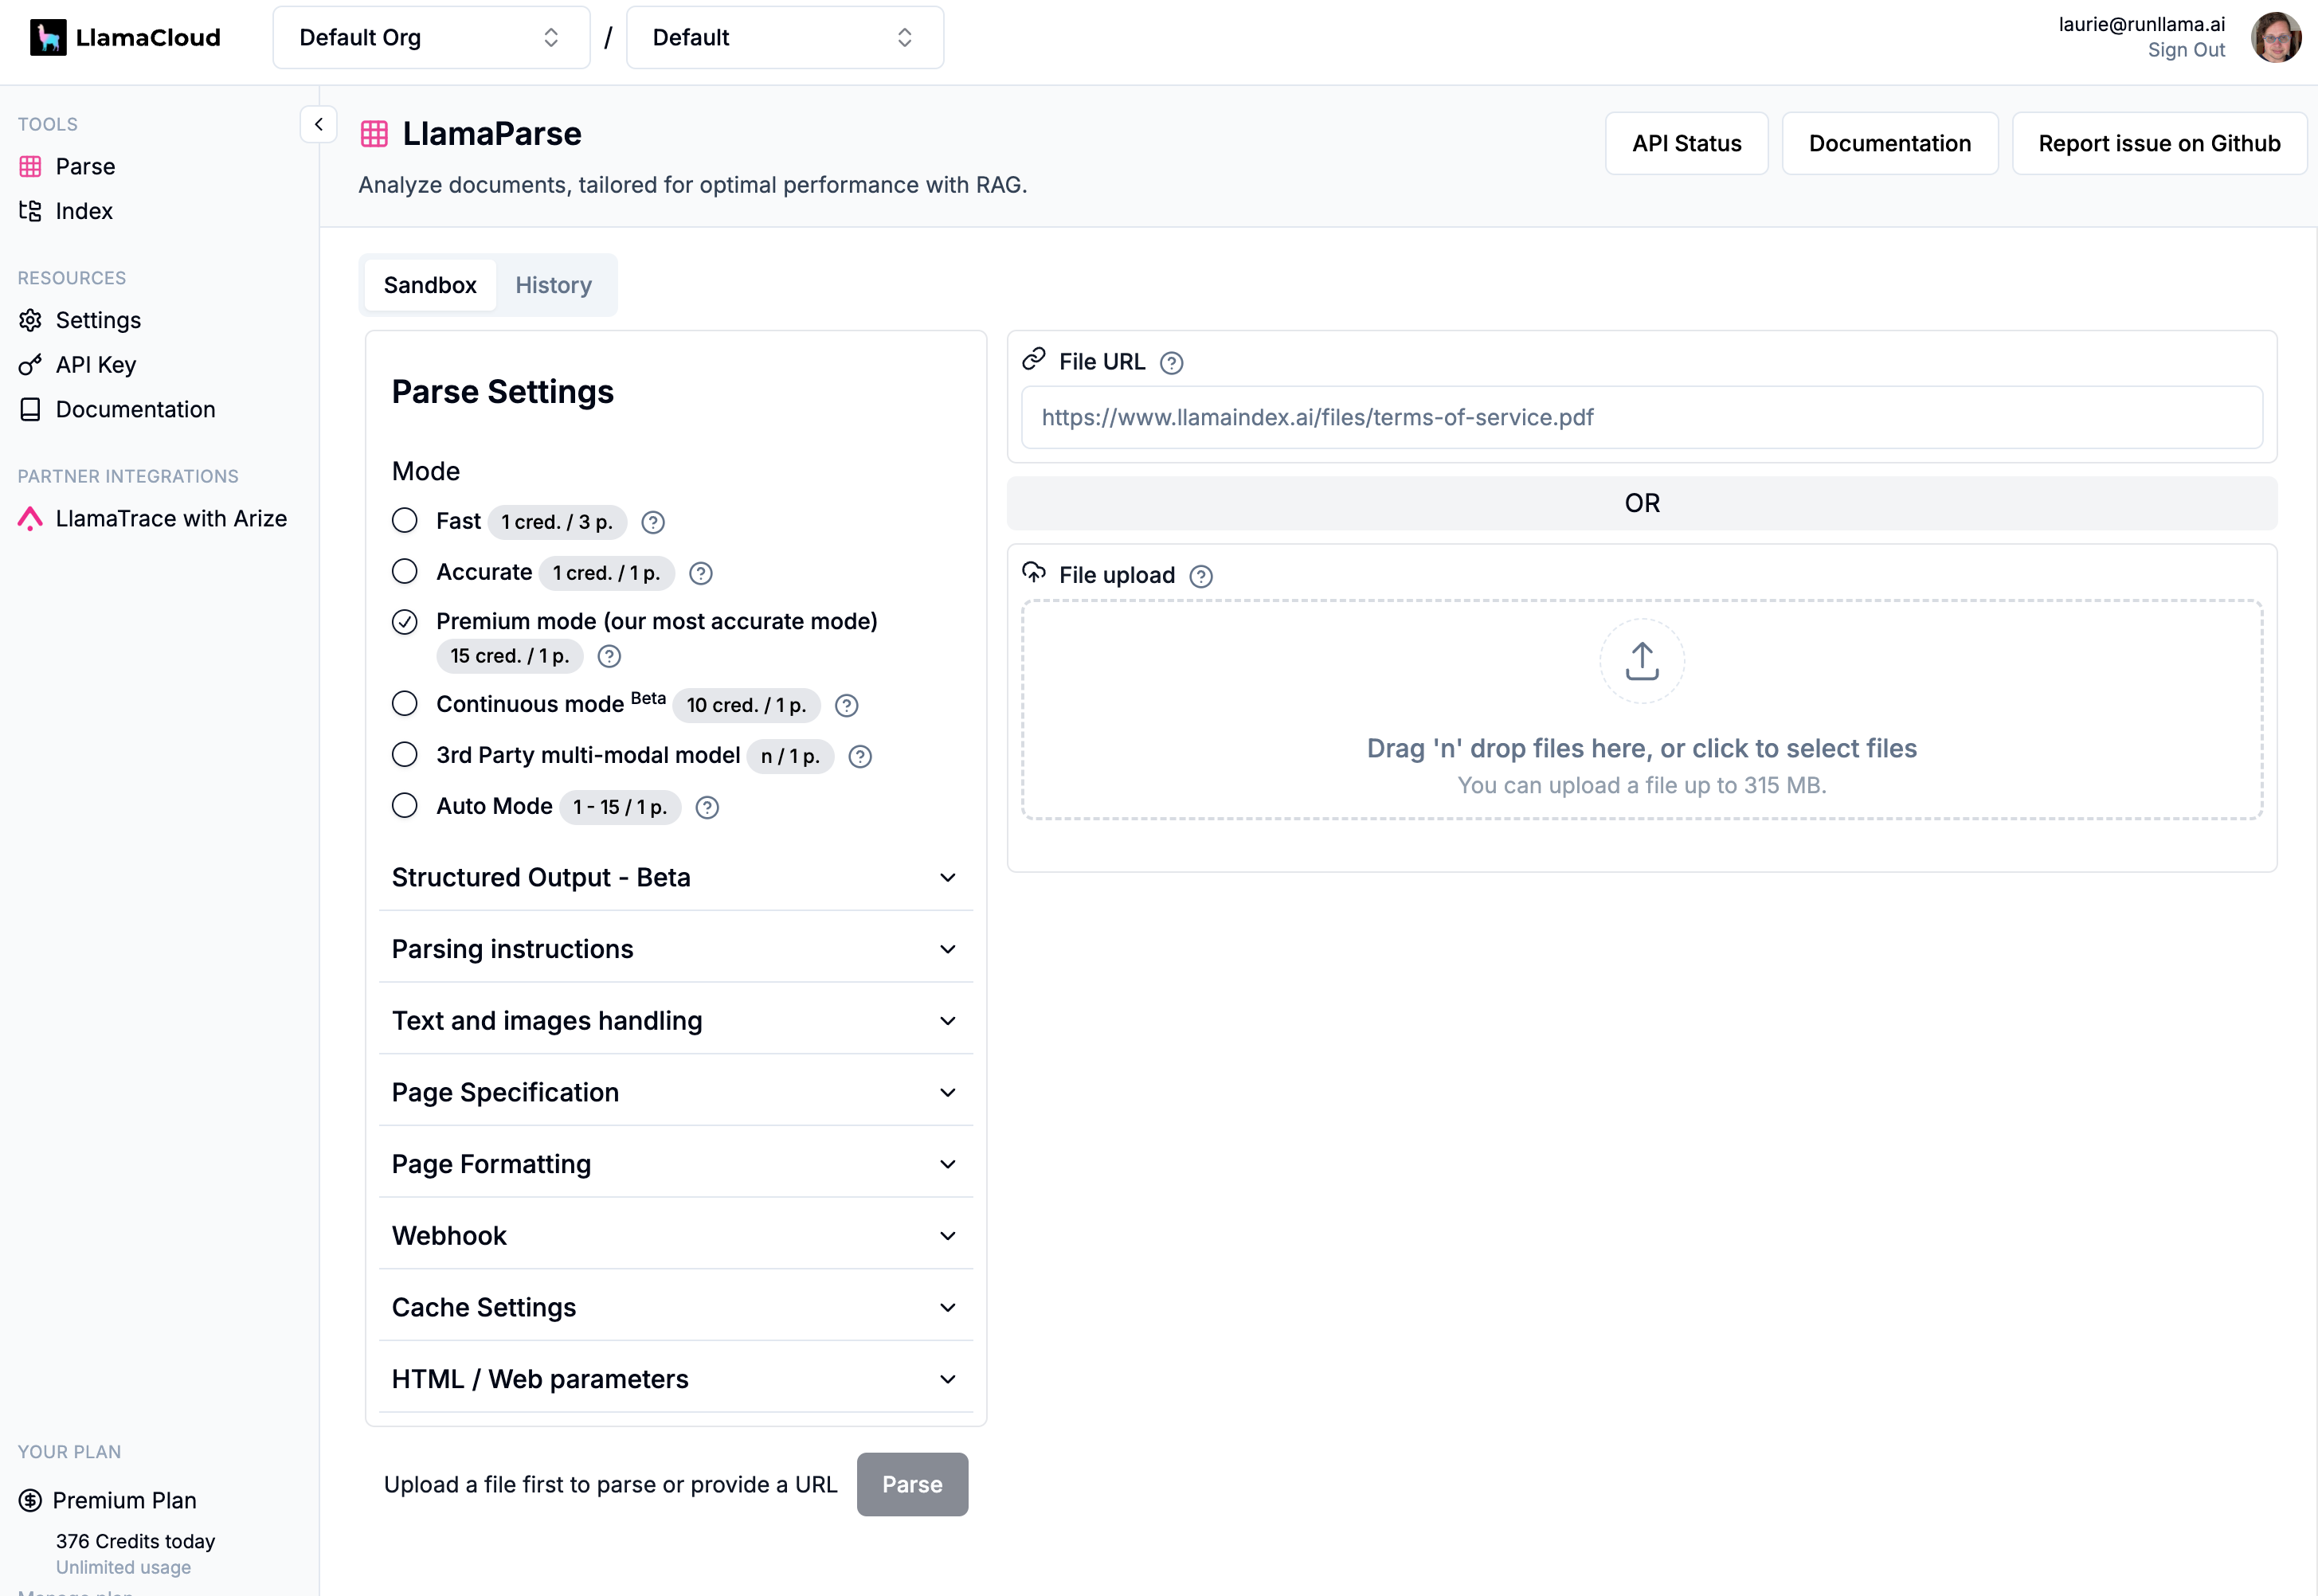Image resolution: width=2318 pixels, height=1596 pixels.
Task: Click the laurie@runllama.ai account email
Action: (x=2141, y=24)
